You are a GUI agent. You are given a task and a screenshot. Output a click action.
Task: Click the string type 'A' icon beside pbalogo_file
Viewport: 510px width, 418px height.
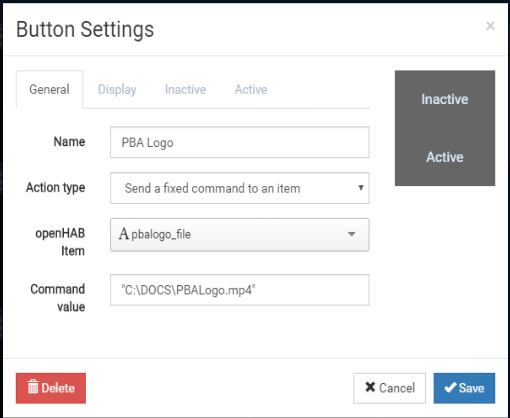click(123, 234)
